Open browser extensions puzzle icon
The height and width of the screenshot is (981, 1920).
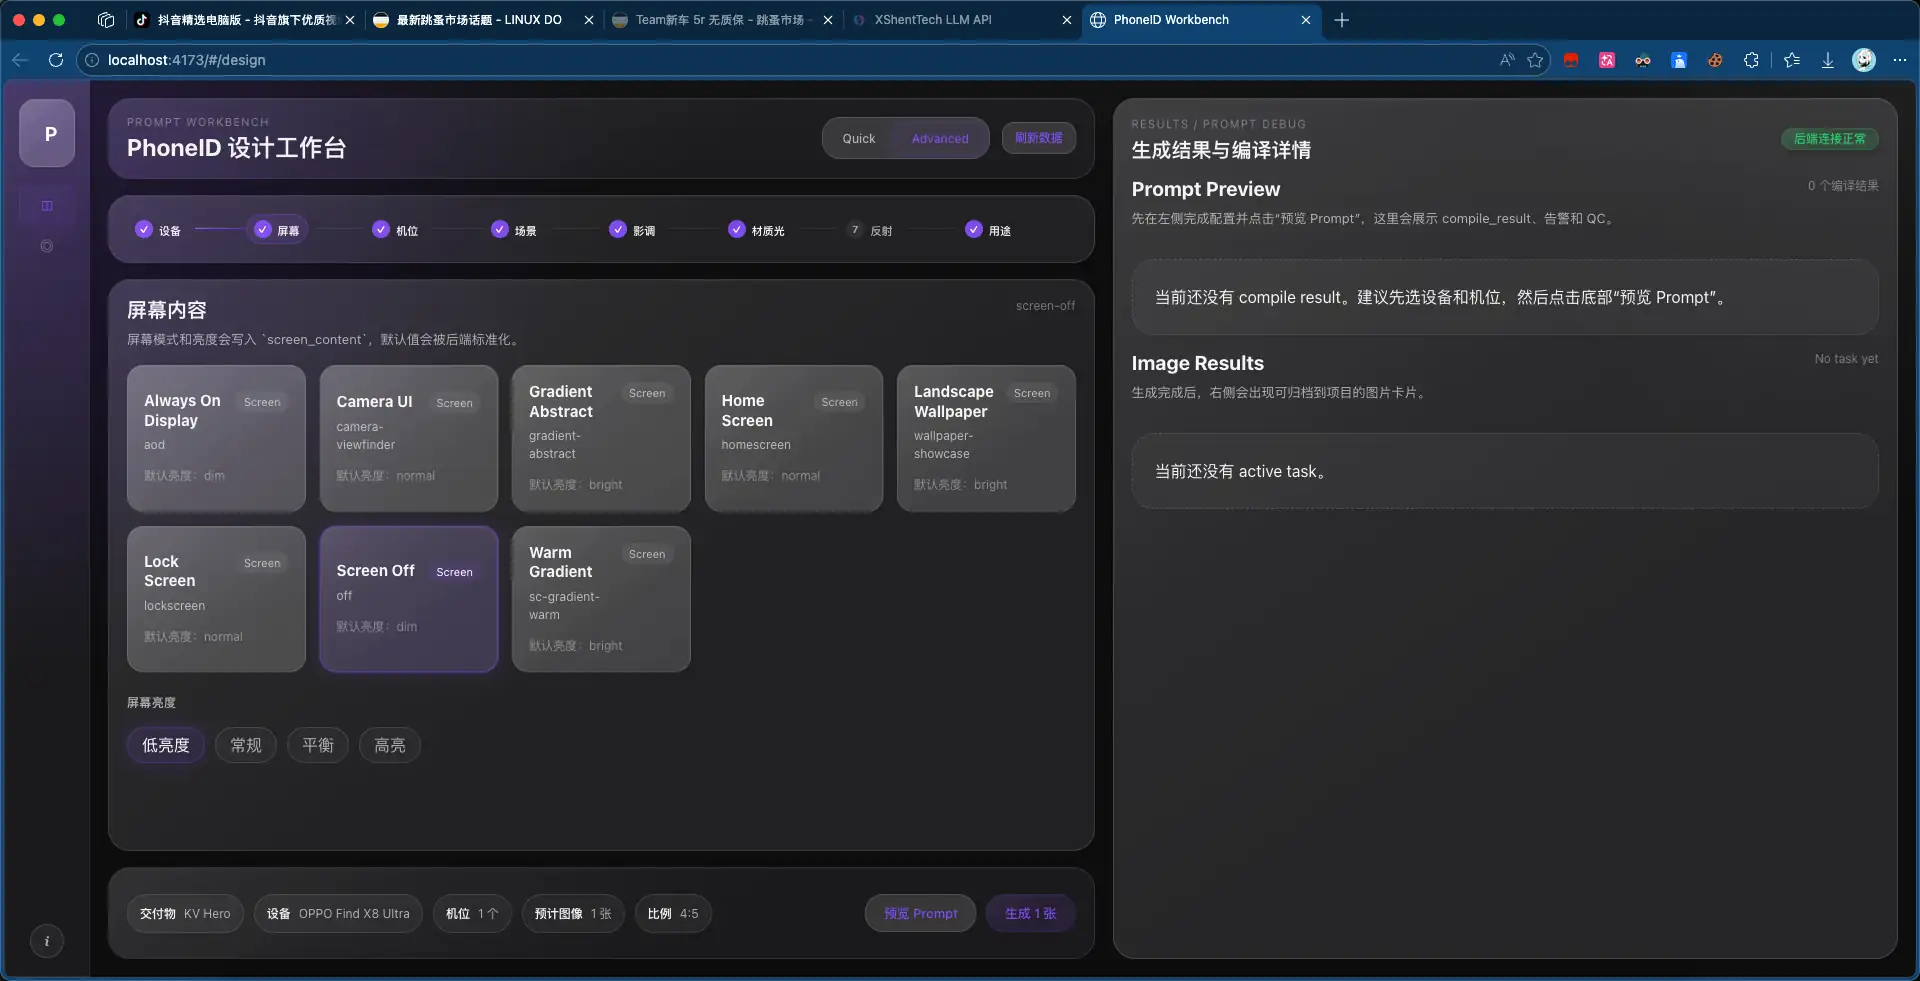1751,60
